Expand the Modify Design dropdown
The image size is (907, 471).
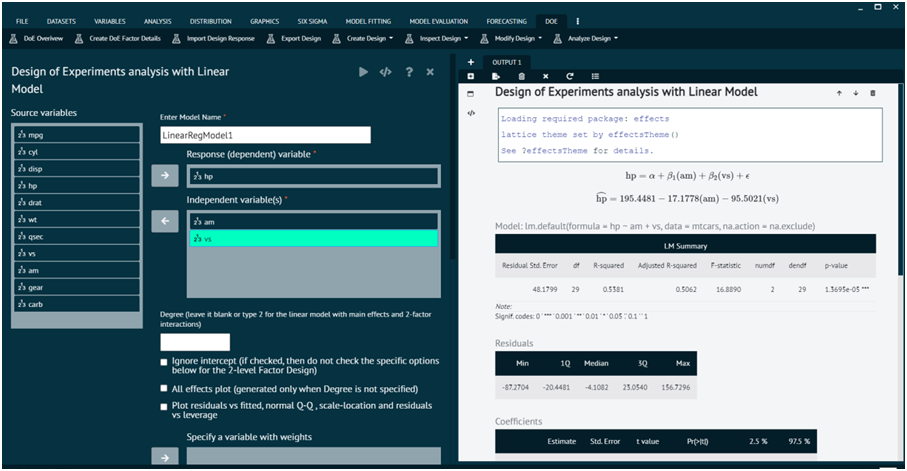511,38
